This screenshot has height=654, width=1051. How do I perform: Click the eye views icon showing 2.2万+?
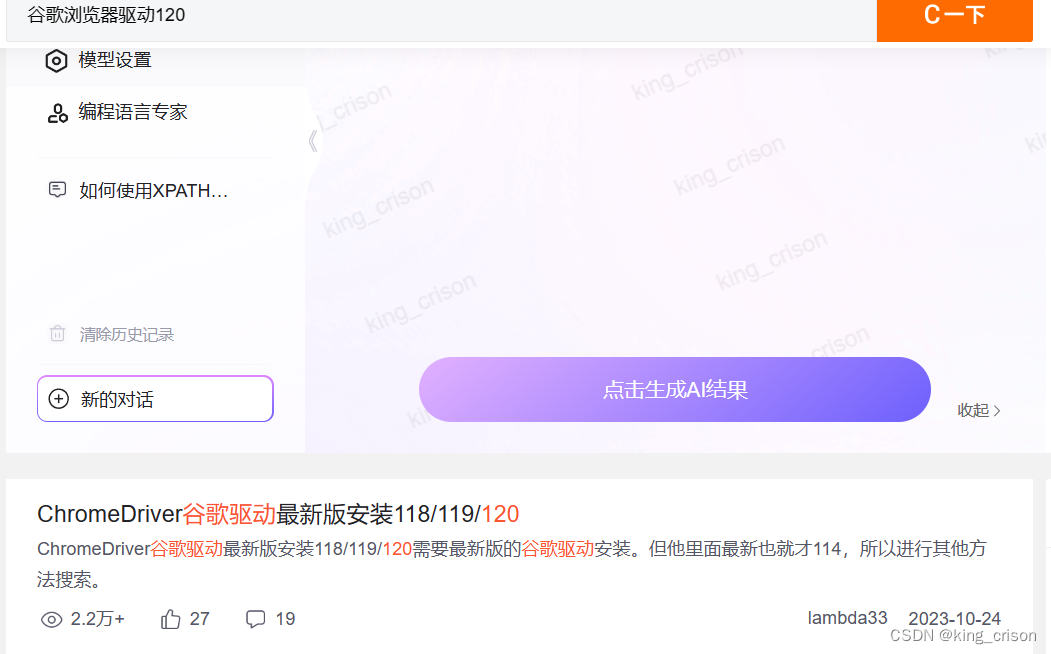pos(52,619)
